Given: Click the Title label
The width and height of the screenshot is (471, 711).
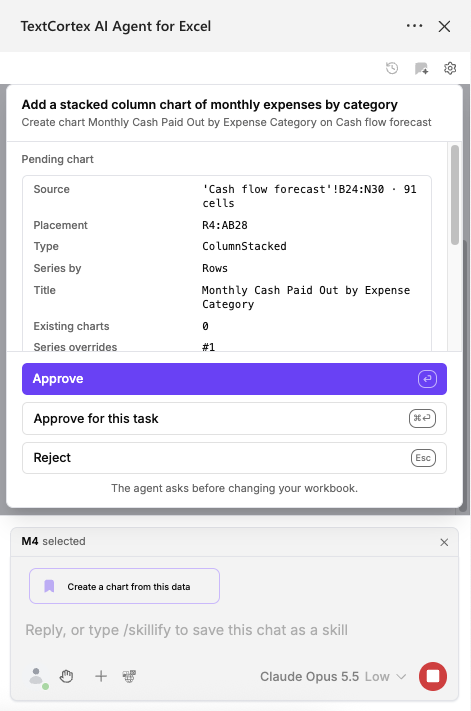Looking at the screenshot, I should click(44, 290).
